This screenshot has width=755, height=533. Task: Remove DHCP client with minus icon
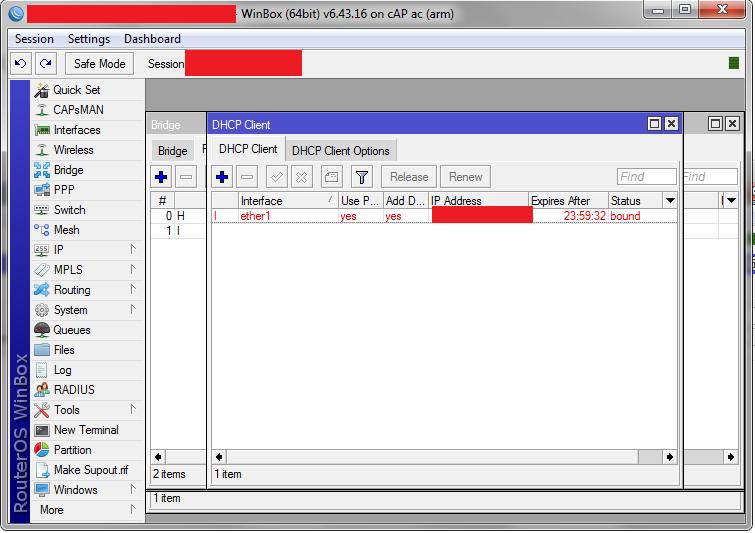247,177
